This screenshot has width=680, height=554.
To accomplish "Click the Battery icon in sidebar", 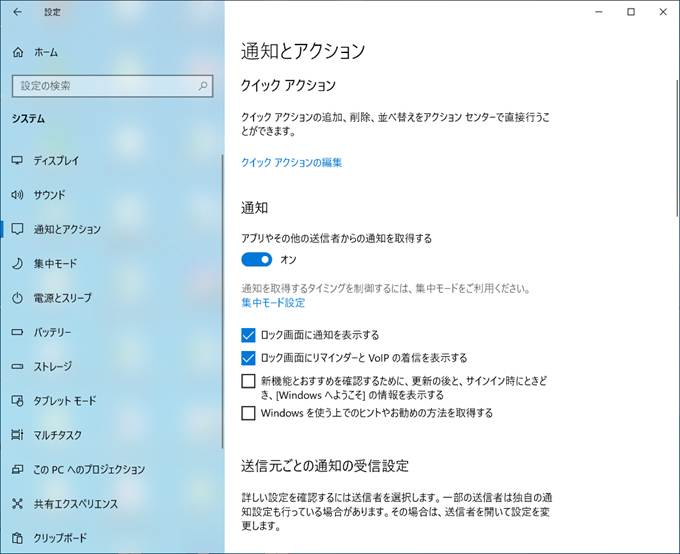I will [x=17, y=332].
